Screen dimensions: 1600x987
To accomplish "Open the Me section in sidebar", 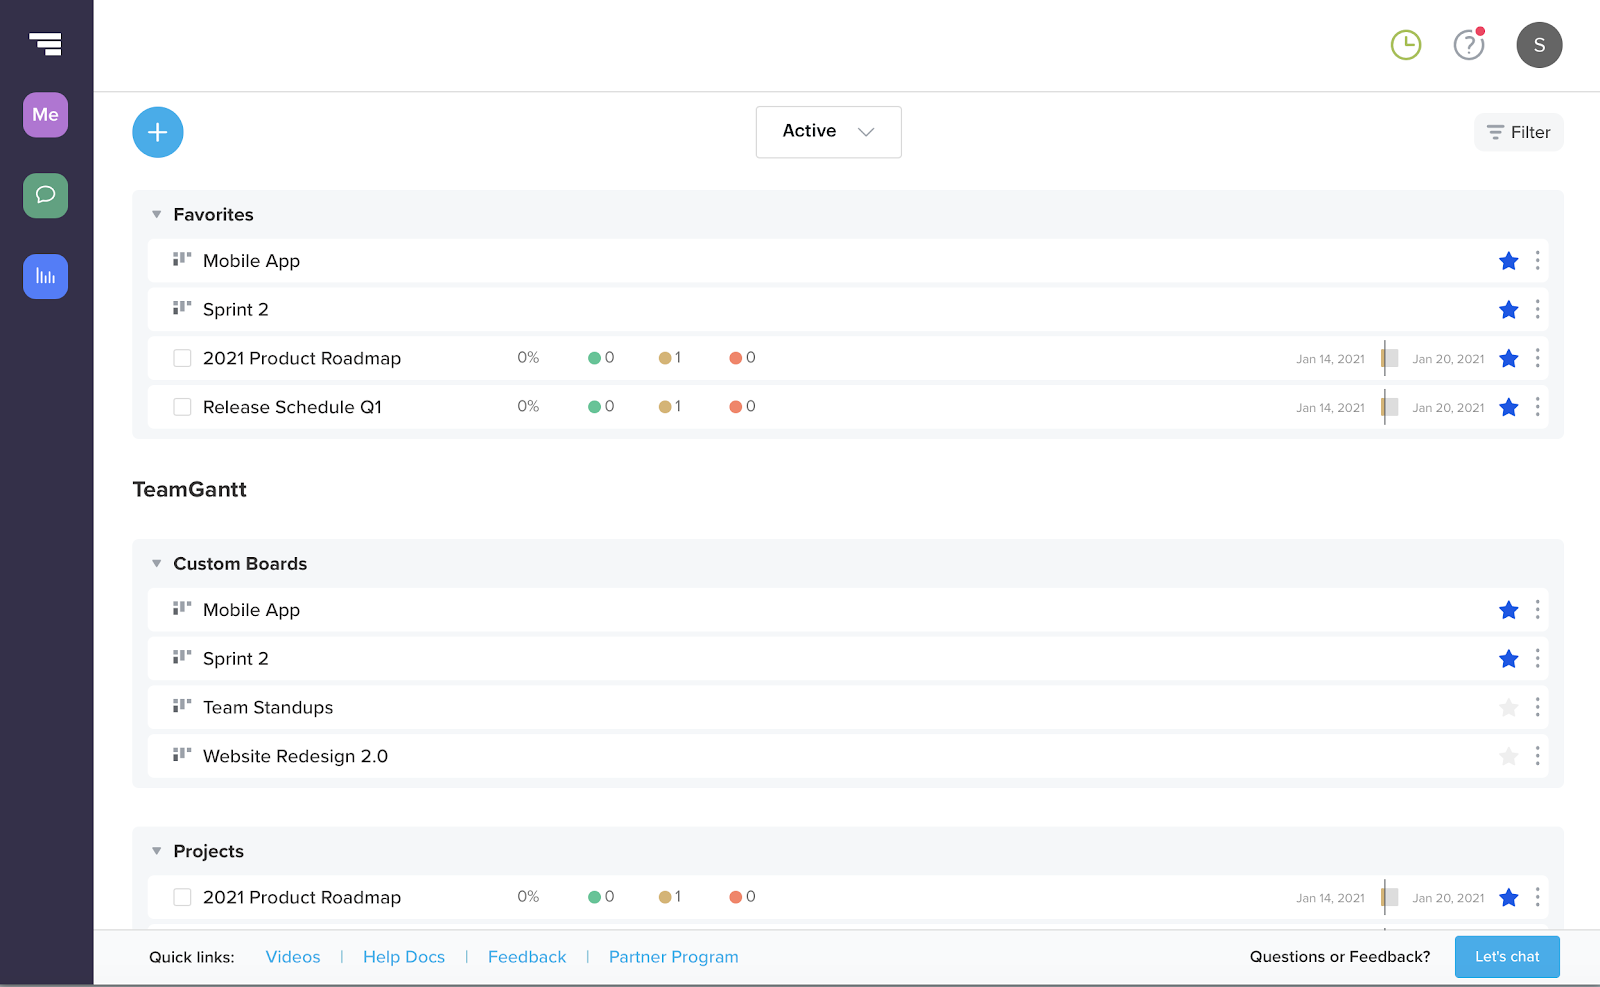I will (46, 115).
